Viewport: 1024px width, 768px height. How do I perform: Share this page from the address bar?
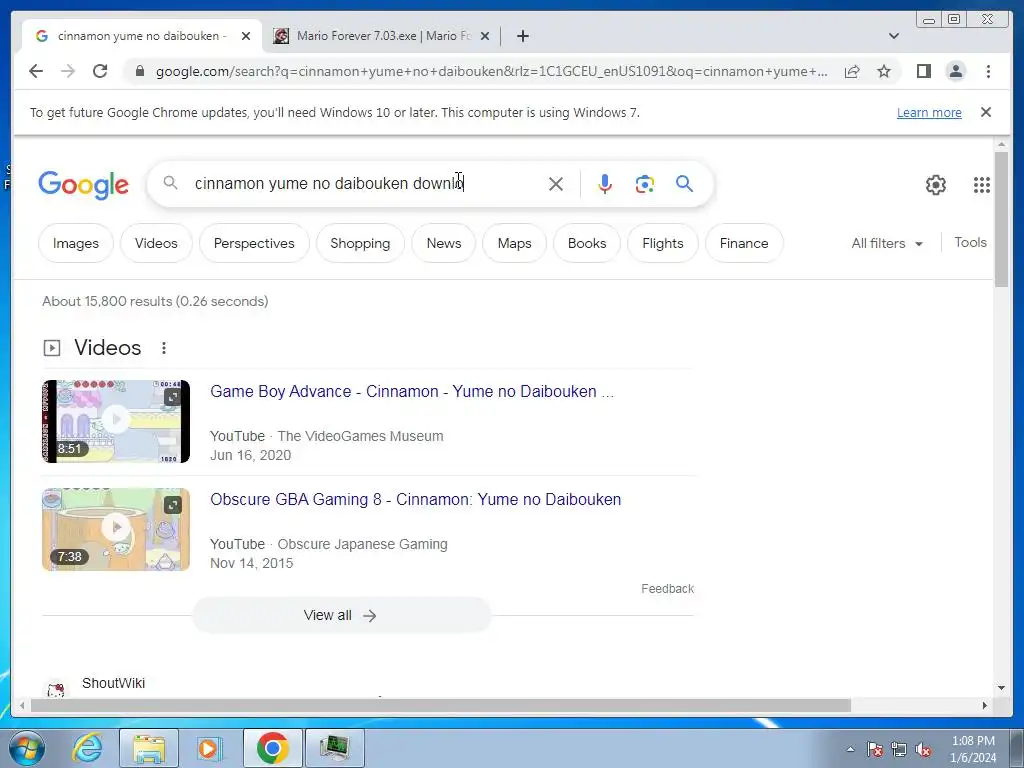tap(852, 71)
